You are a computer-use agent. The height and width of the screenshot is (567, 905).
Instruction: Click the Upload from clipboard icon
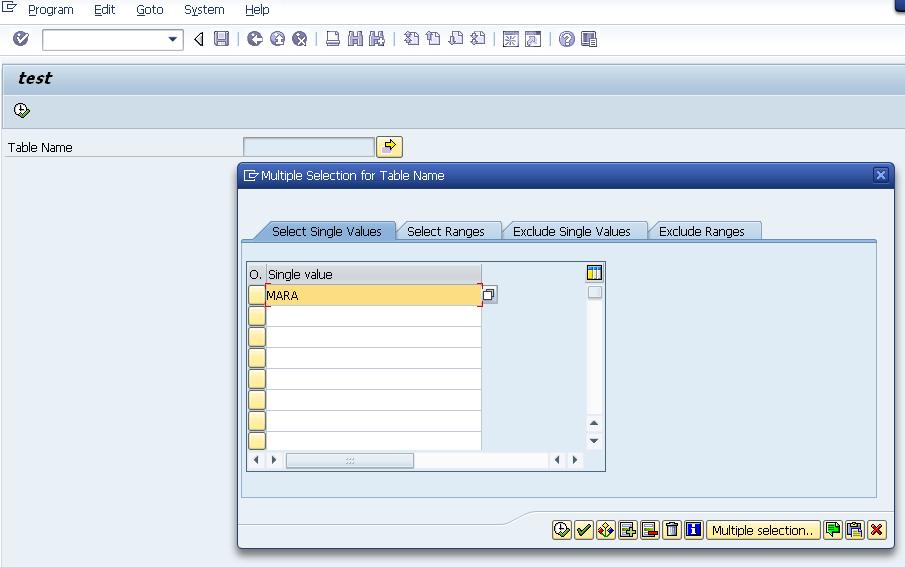[x=855, y=530]
